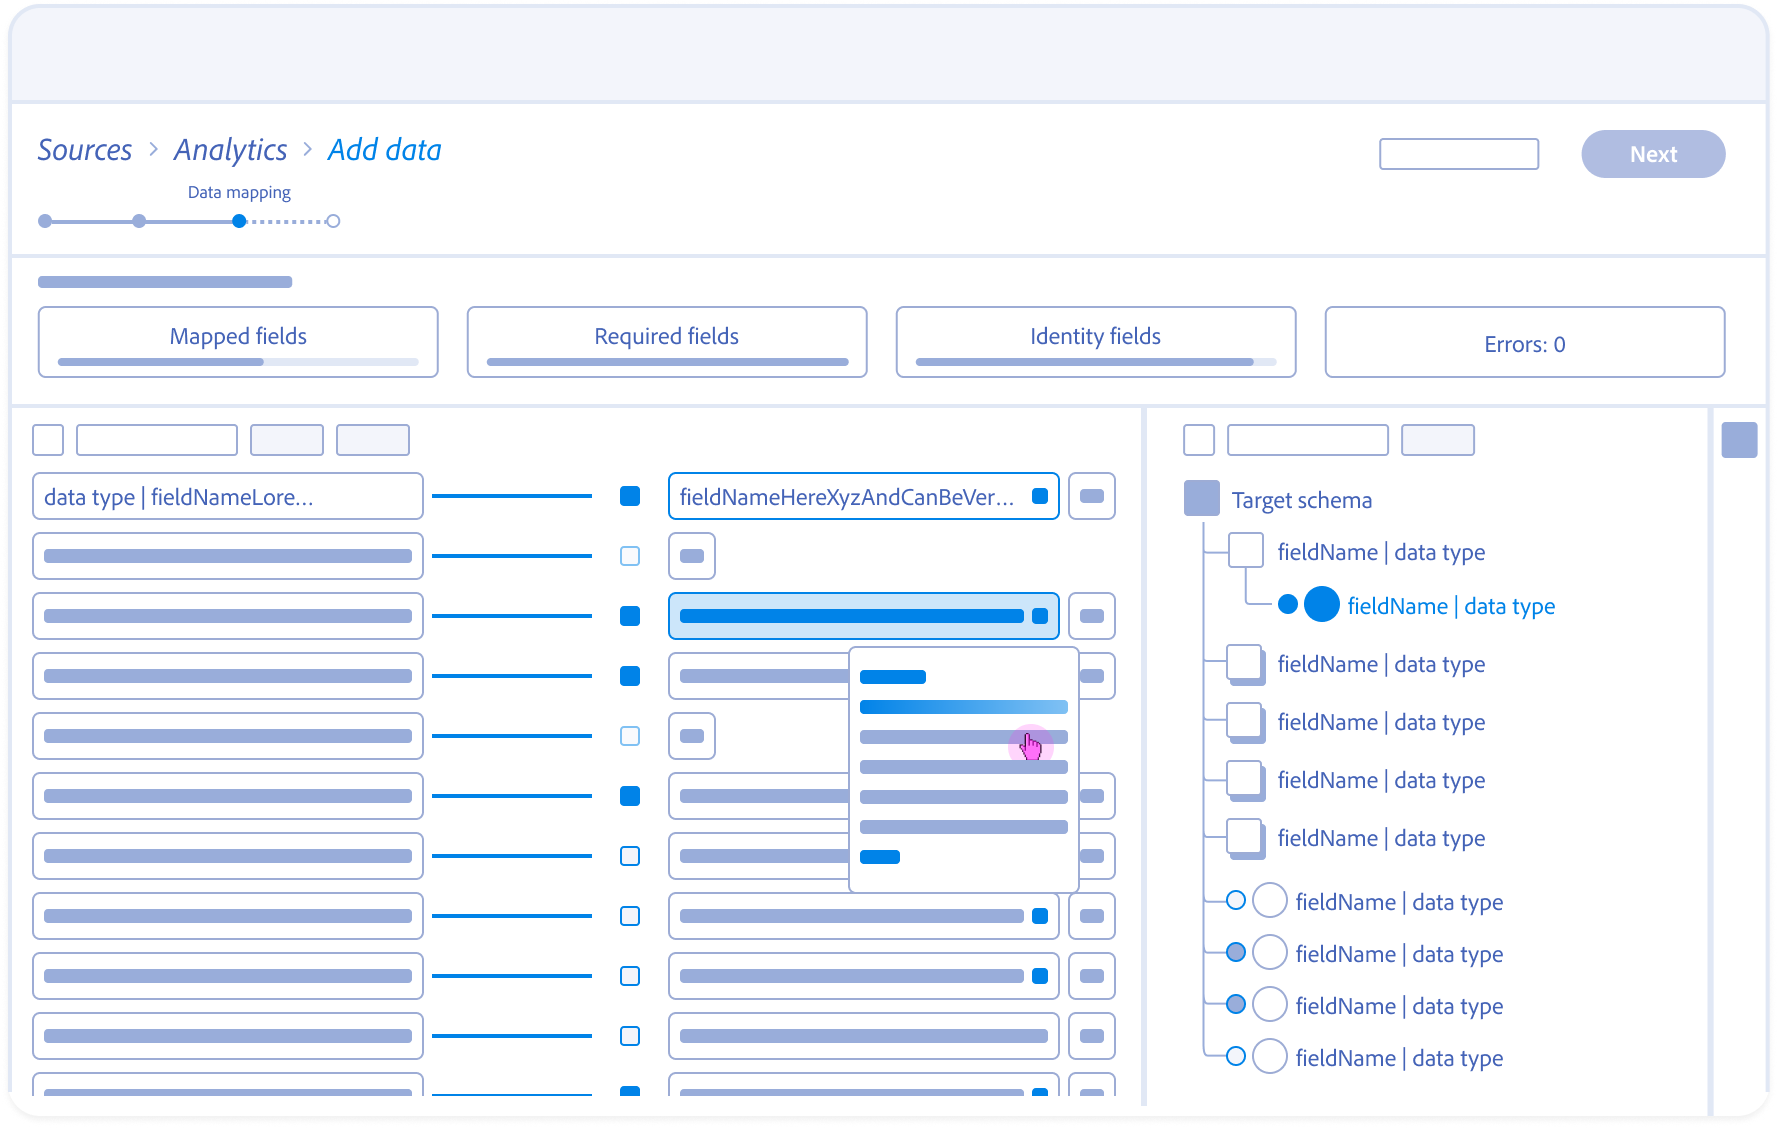The image size is (1778, 1128).
Task: Click small icon inside fieldNameHereXyz target field
Action: tap(1040, 496)
